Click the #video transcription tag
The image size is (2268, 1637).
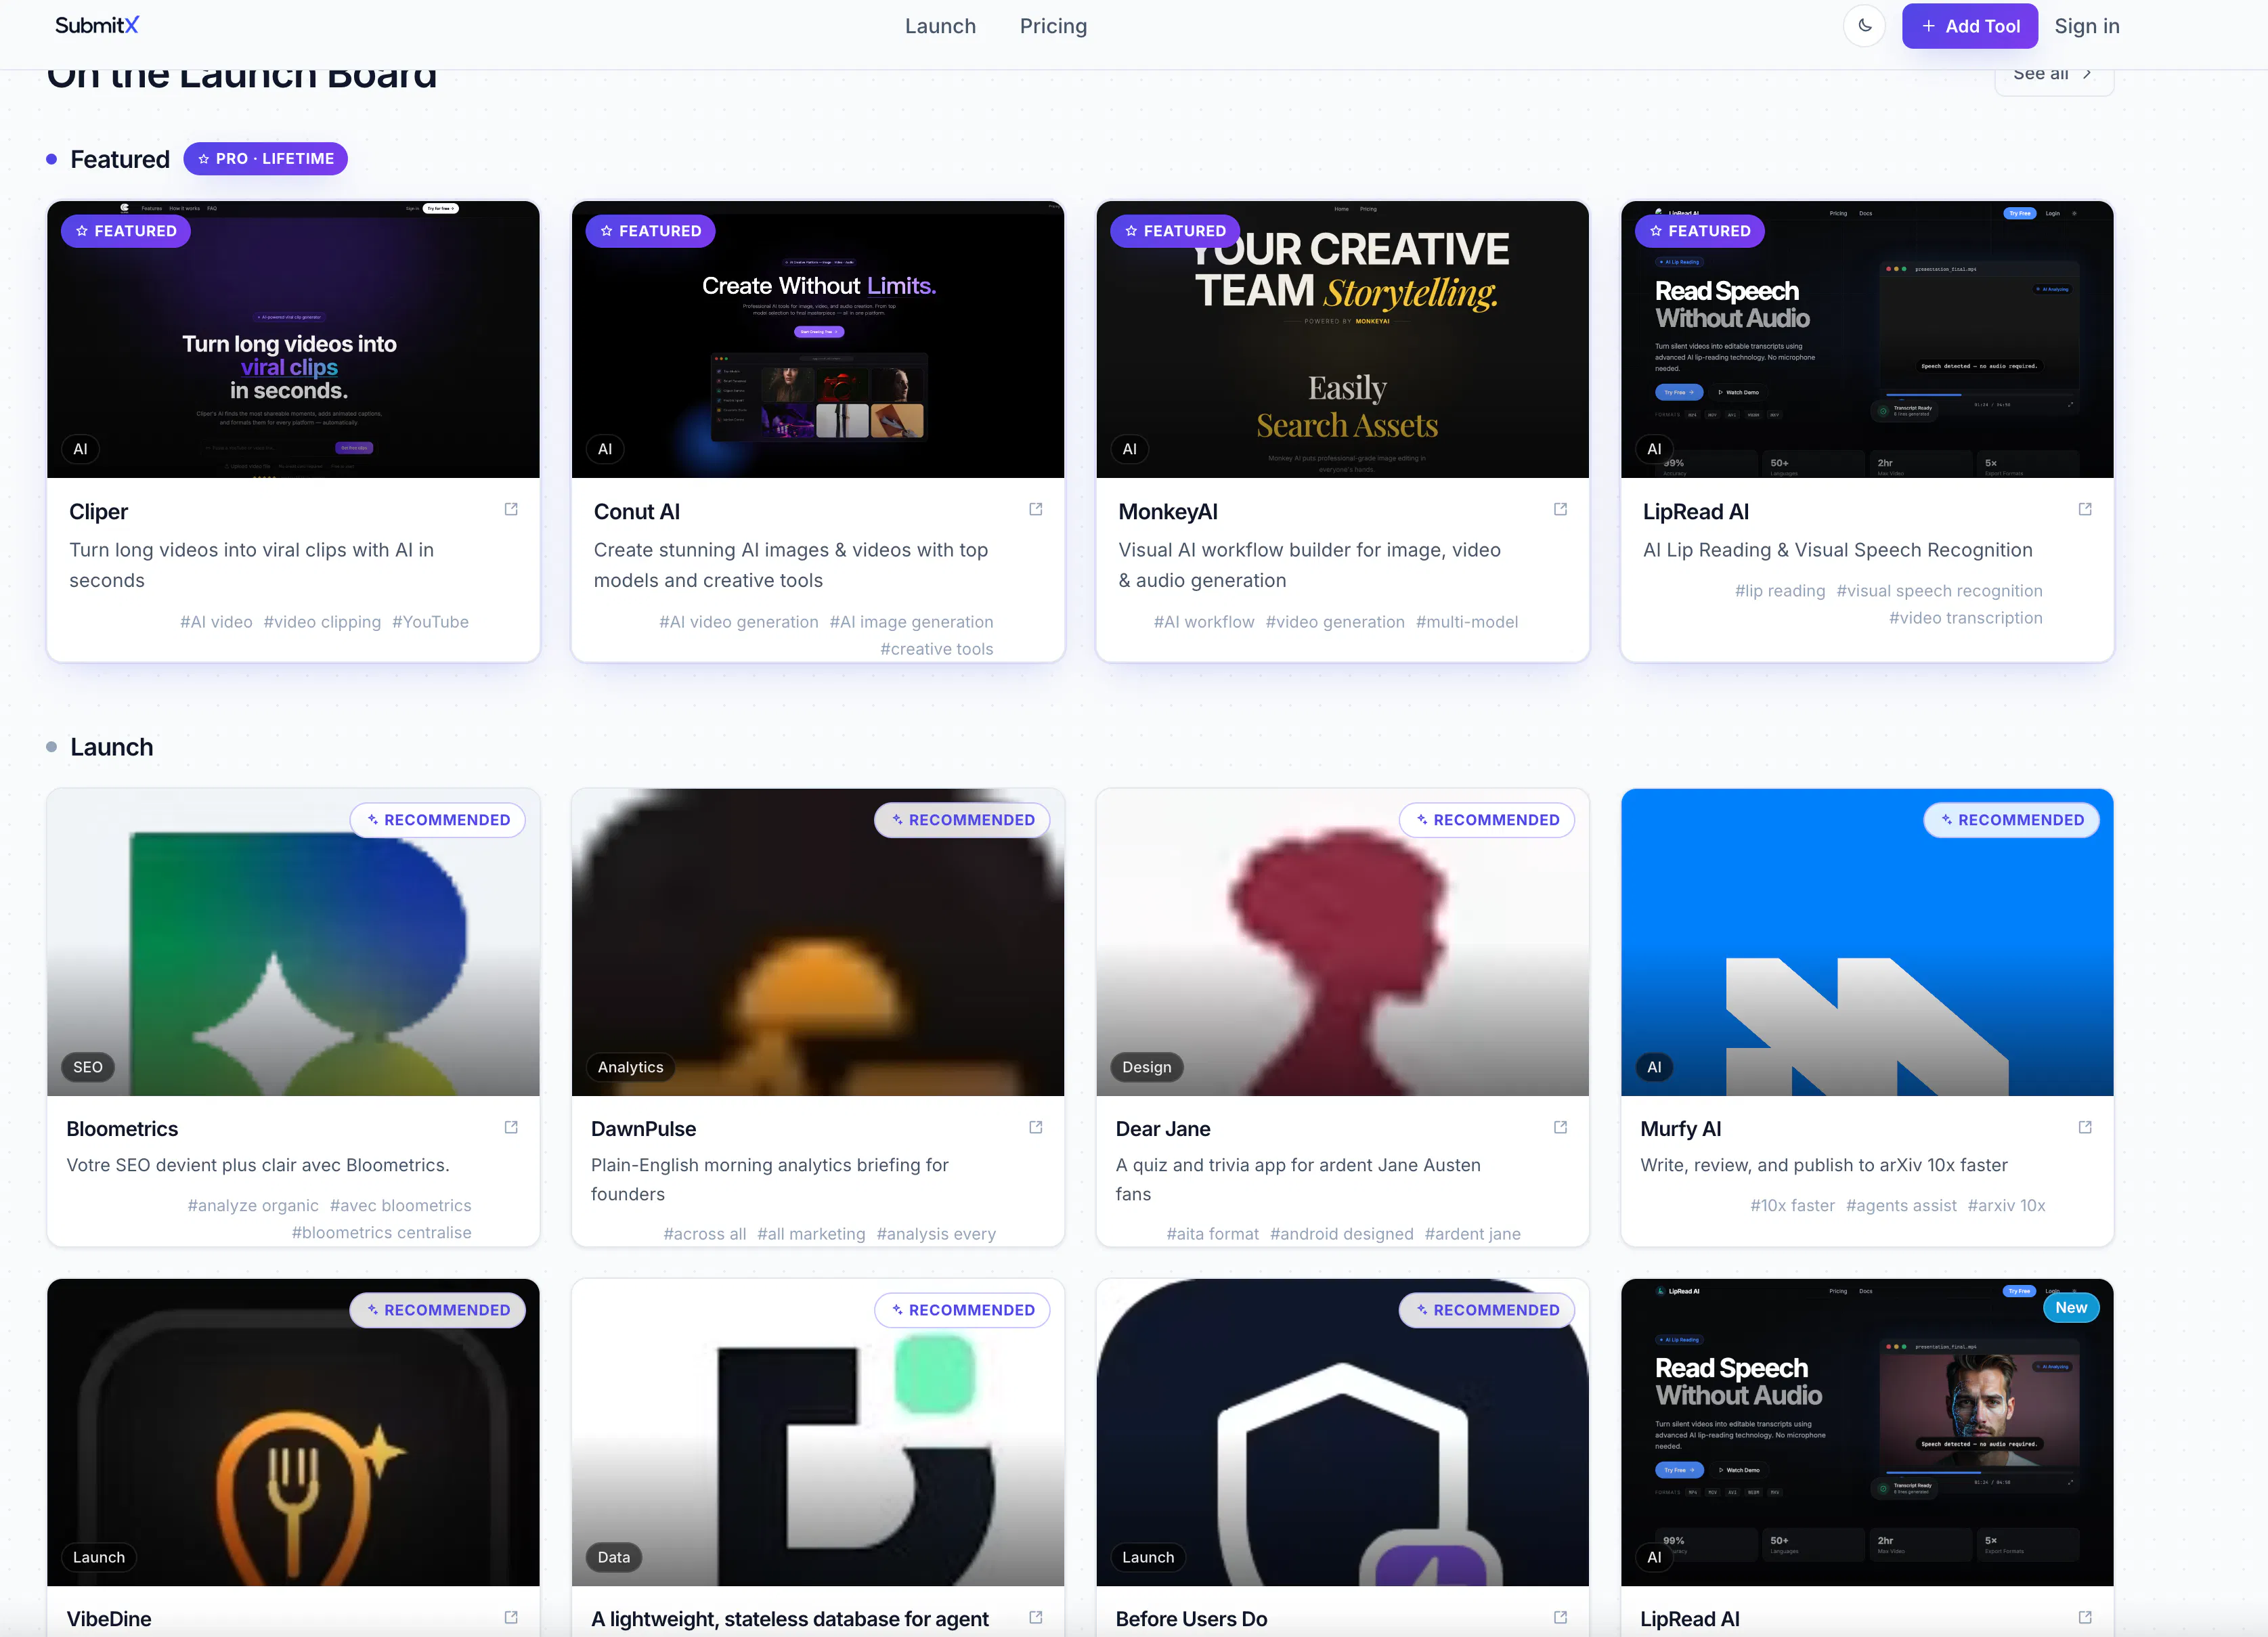1965,618
